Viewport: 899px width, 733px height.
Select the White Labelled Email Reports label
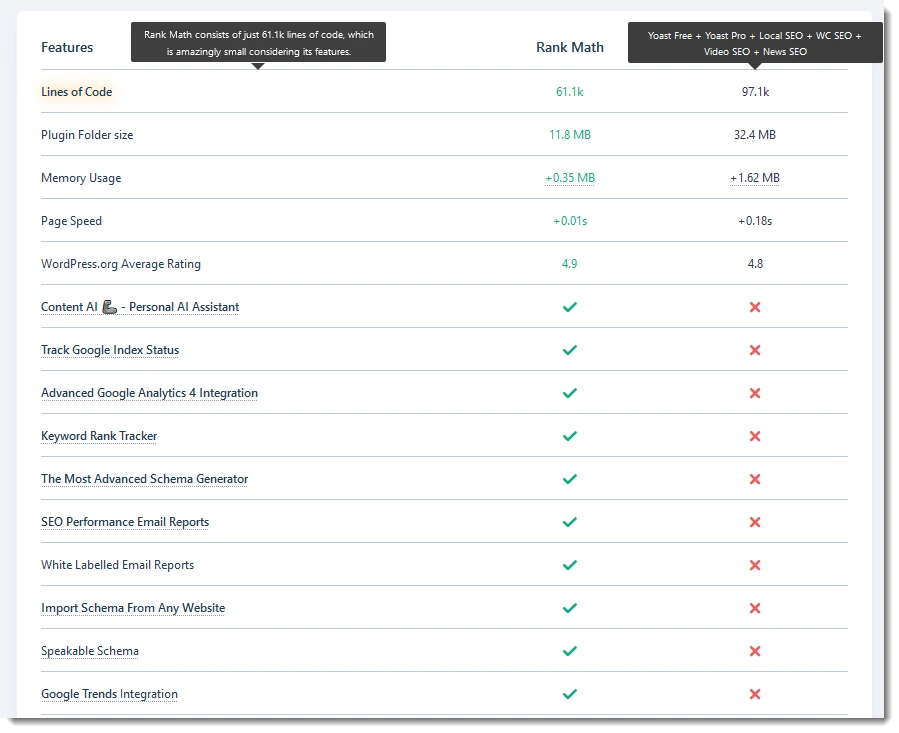118,565
